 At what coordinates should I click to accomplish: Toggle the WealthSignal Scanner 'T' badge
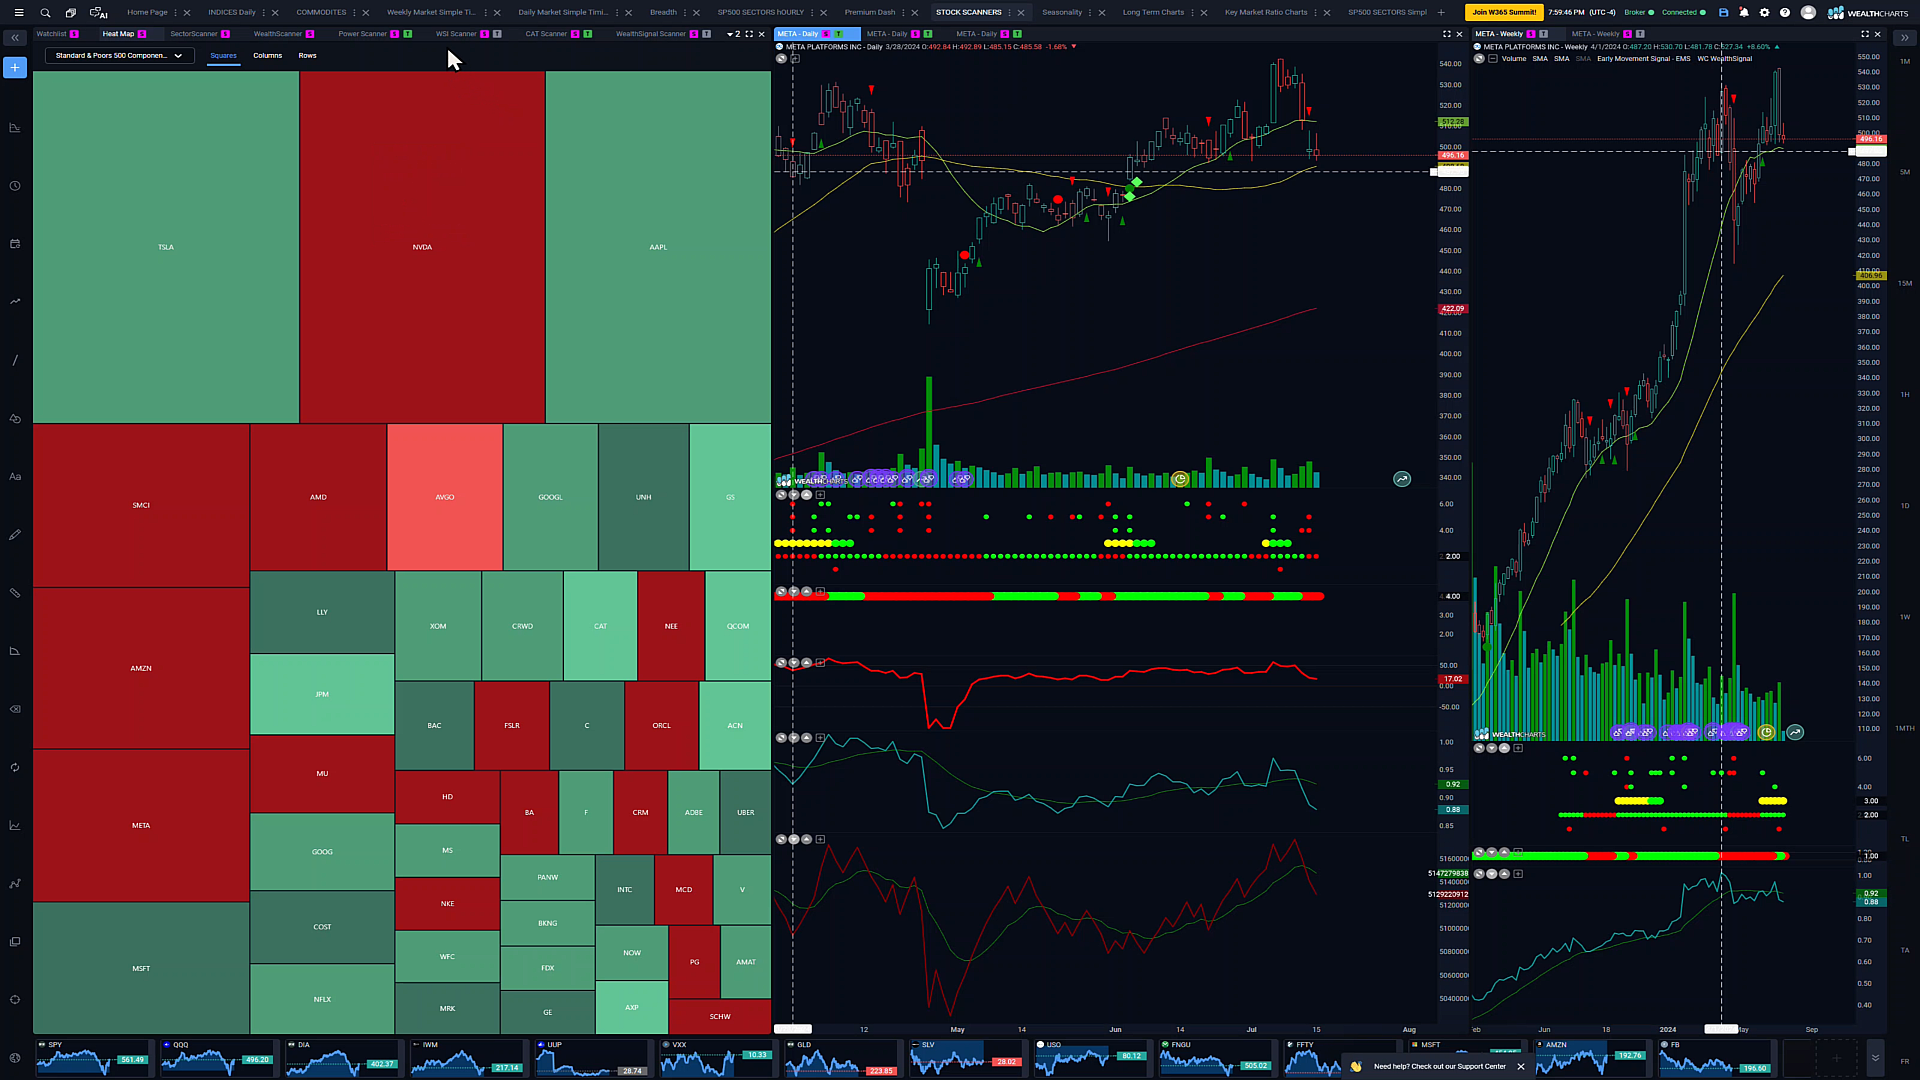pyautogui.click(x=706, y=34)
